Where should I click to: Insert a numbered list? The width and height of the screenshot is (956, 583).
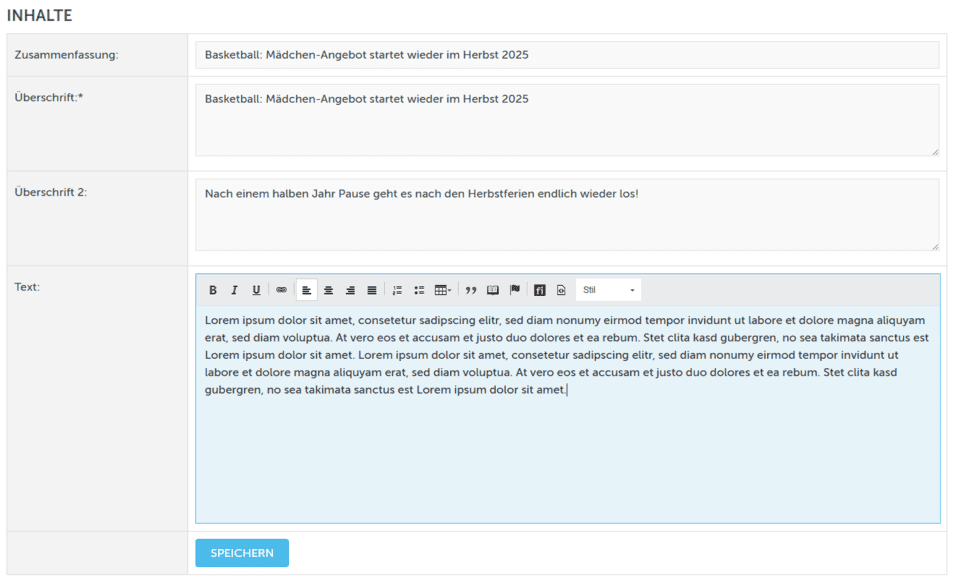[397, 290]
